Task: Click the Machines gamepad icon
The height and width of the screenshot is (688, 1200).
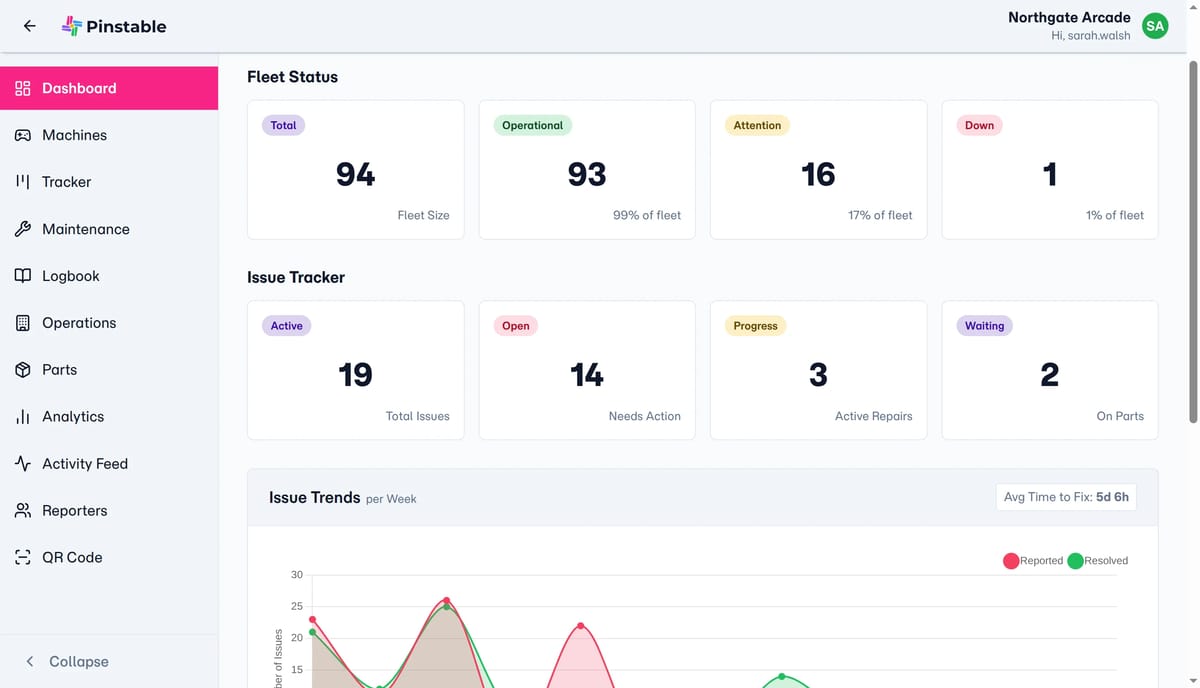Action: [x=23, y=135]
